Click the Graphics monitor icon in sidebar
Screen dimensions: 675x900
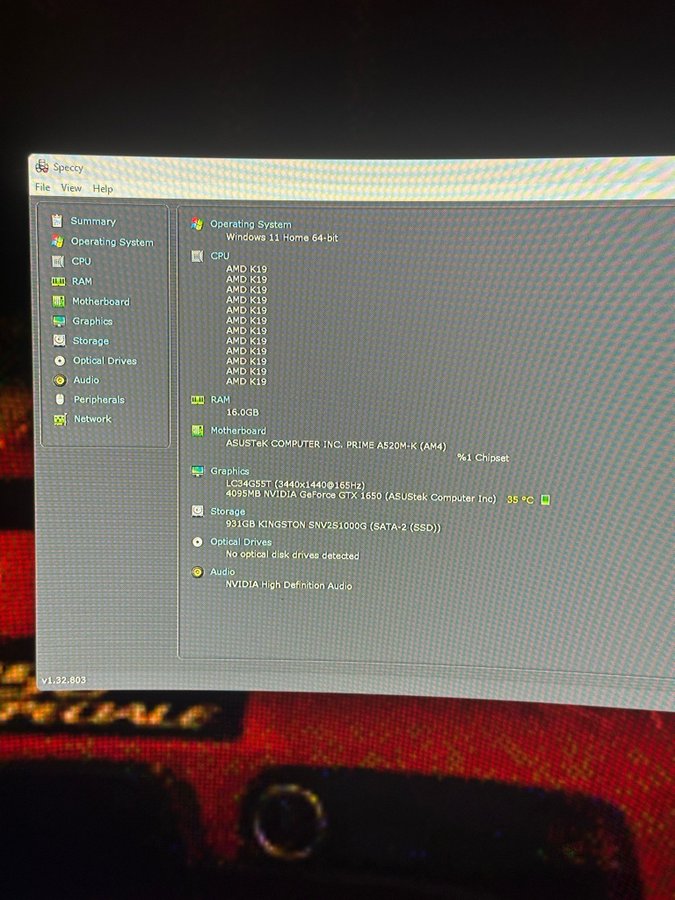tap(59, 321)
